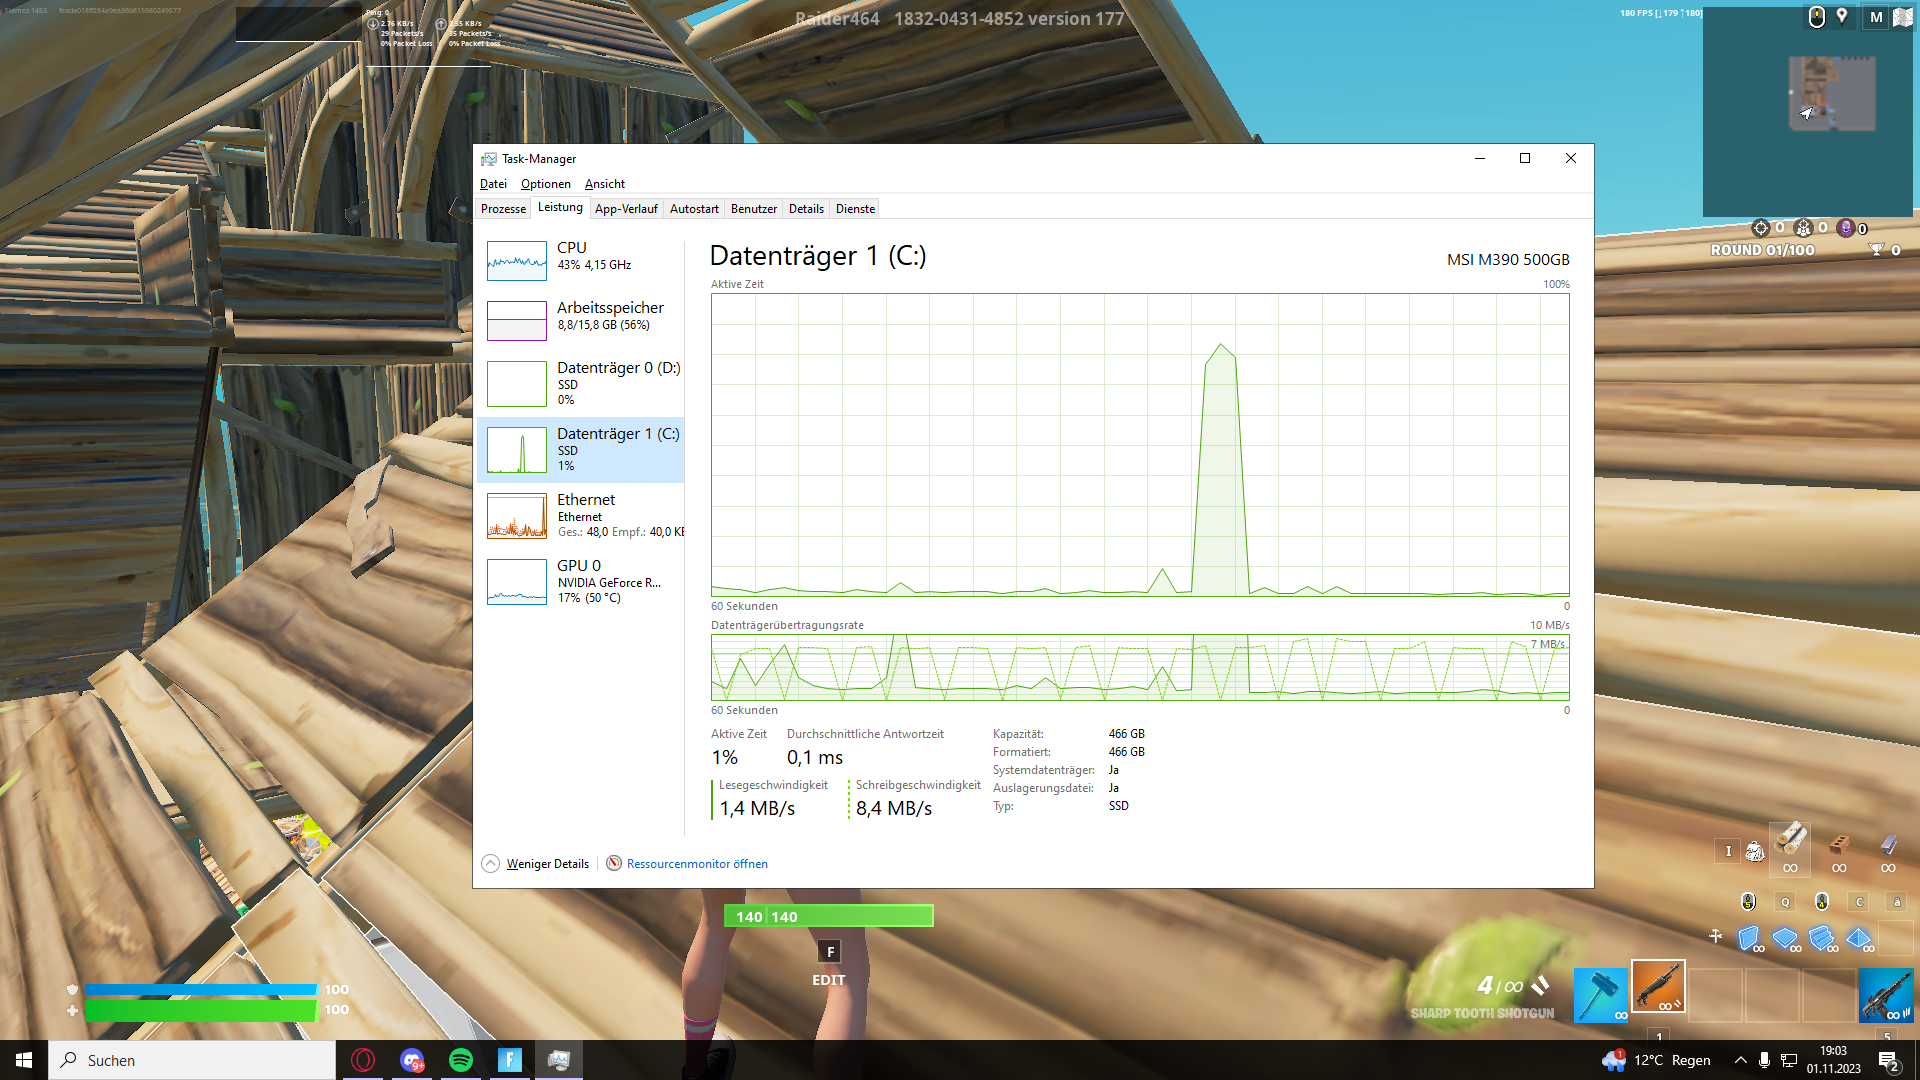Click the Suchen search box
Image resolution: width=1920 pixels, height=1080 pixels.
(192, 1060)
